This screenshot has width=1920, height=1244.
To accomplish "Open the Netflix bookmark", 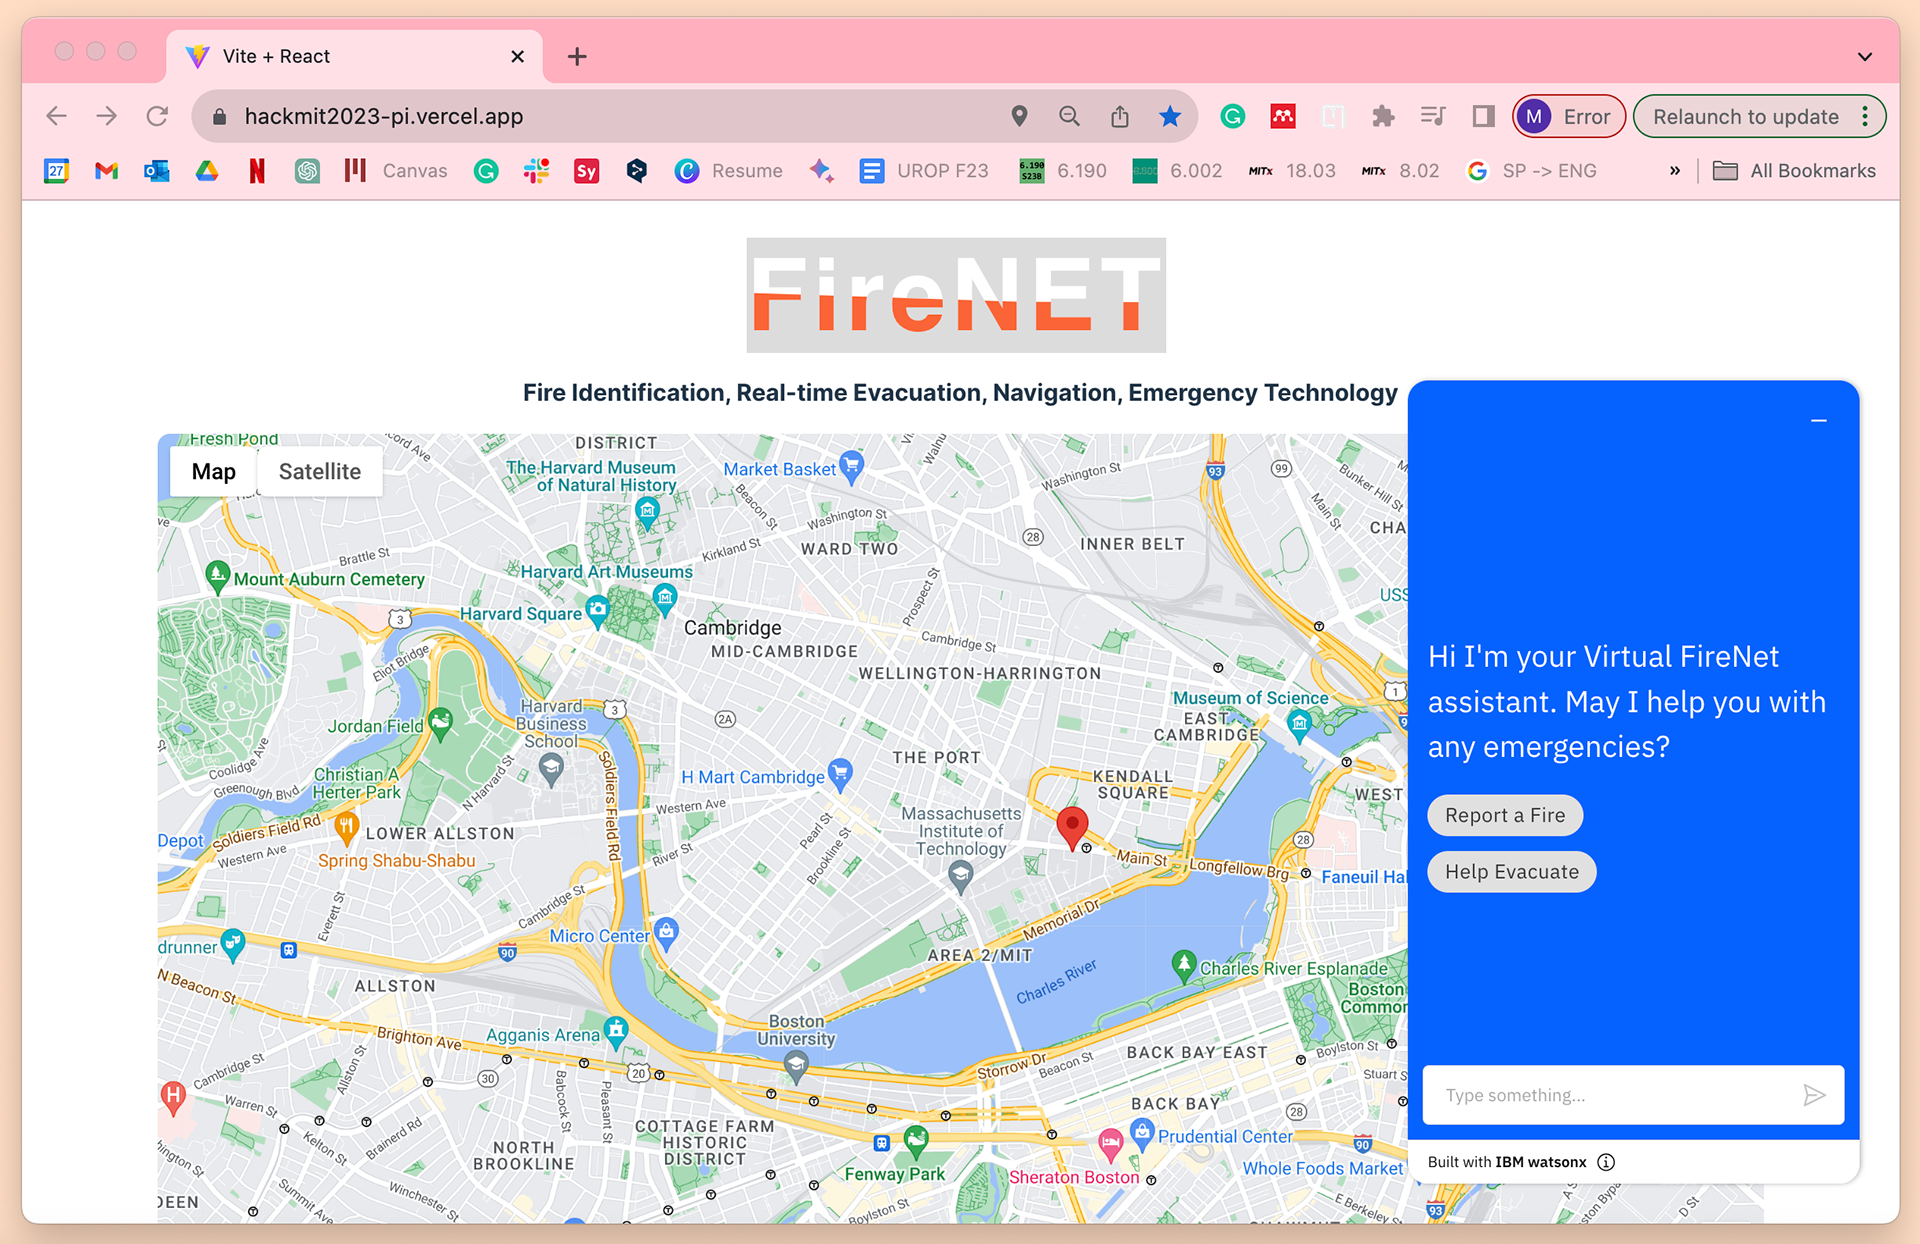I will pos(257,171).
